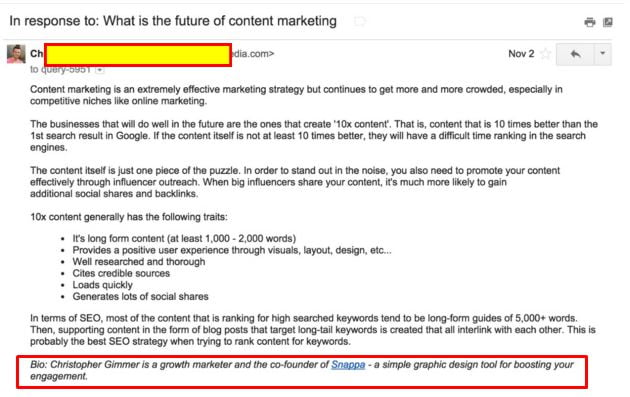Open more options dropdown beside reply
The width and height of the screenshot is (630, 397).
click(x=602, y=54)
